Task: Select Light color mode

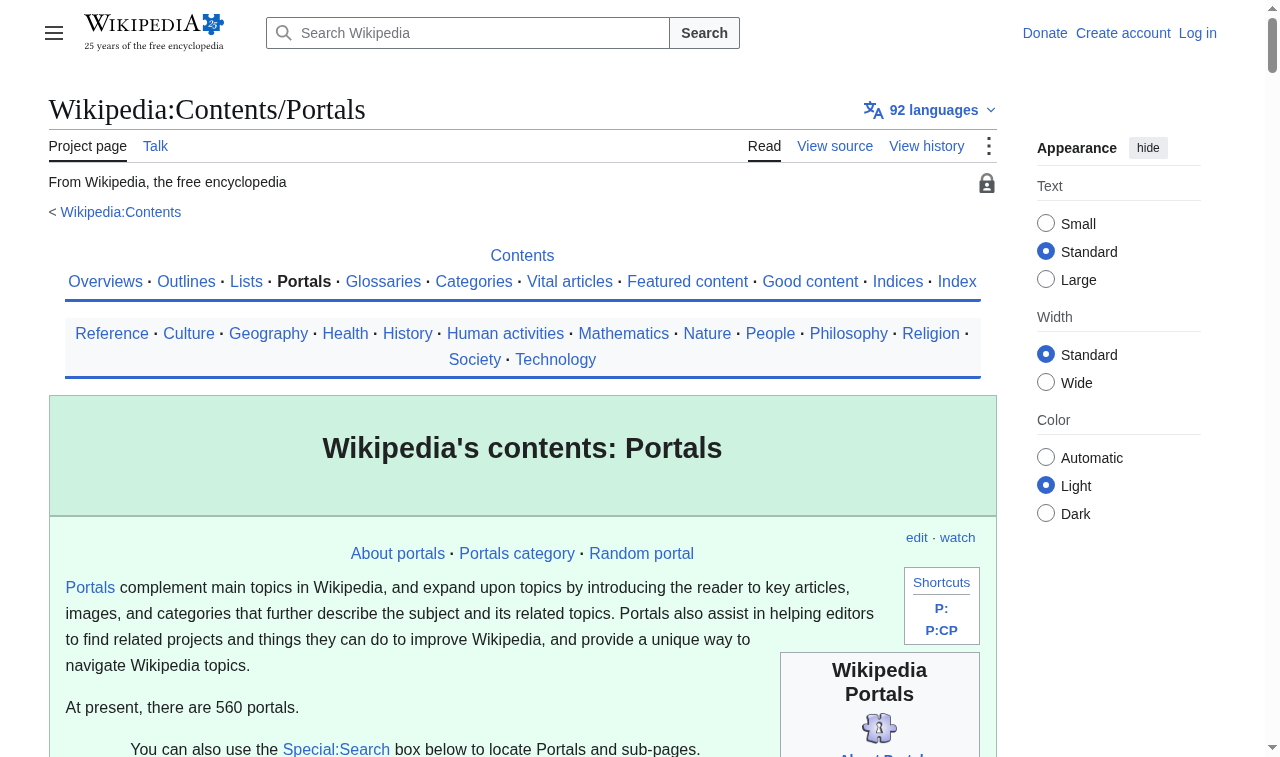Action: (x=1046, y=485)
